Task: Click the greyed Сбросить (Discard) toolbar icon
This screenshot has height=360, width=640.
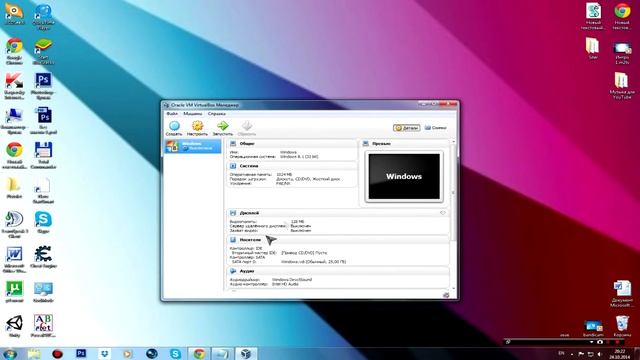Action: (247, 128)
